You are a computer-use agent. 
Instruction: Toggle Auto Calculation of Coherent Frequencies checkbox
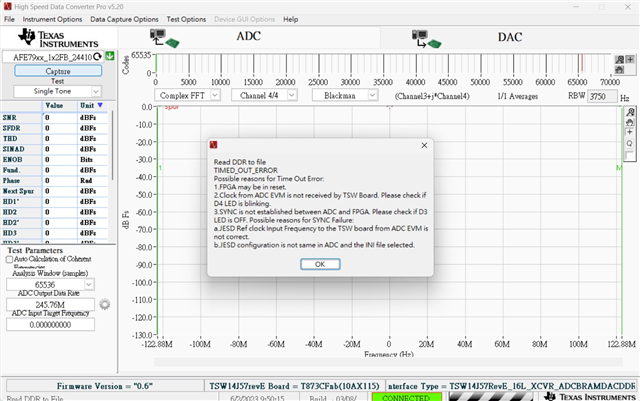9,259
